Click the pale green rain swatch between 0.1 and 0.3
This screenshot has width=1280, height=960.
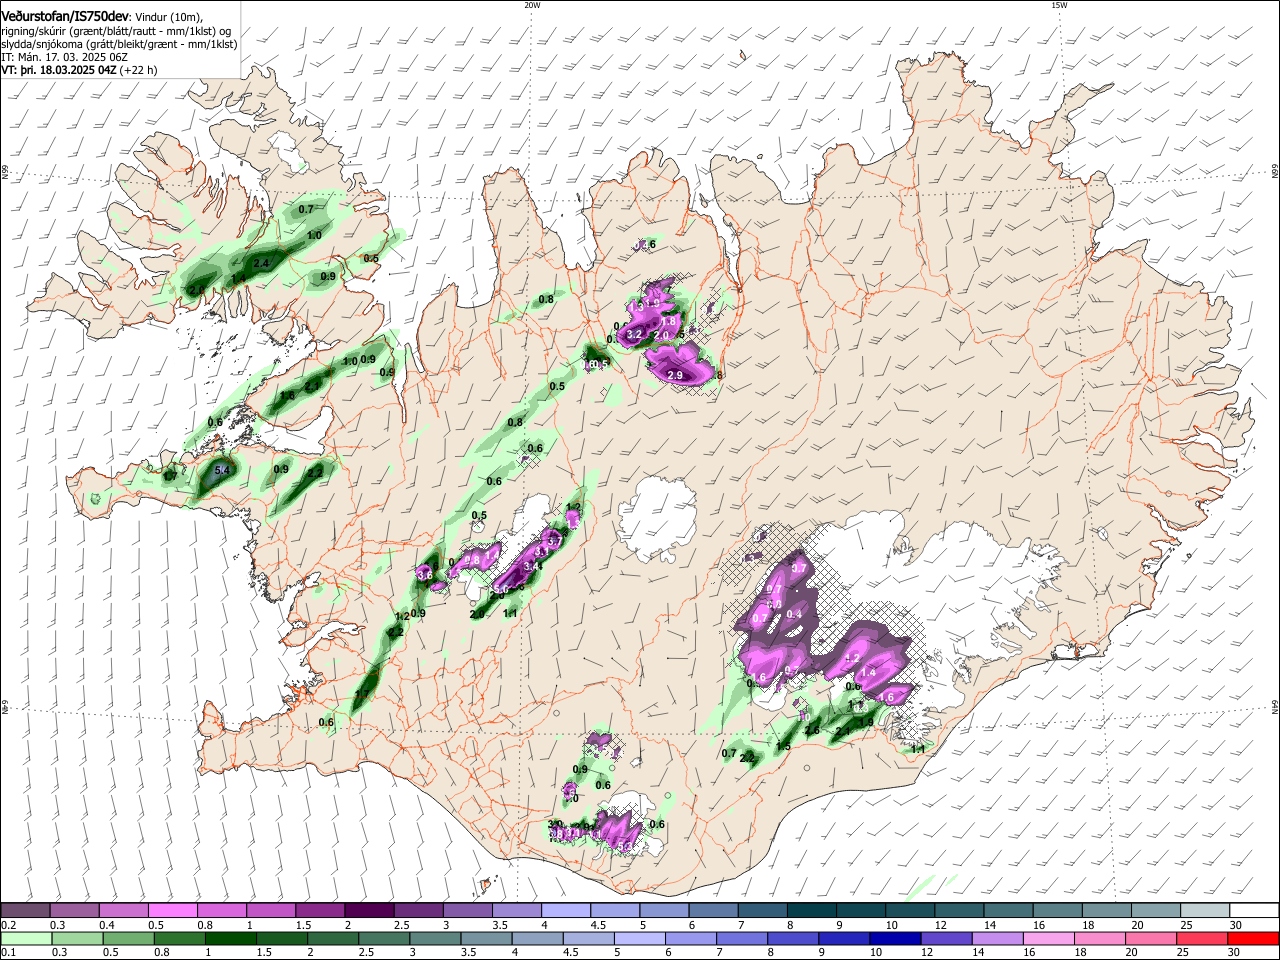tap(25, 938)
